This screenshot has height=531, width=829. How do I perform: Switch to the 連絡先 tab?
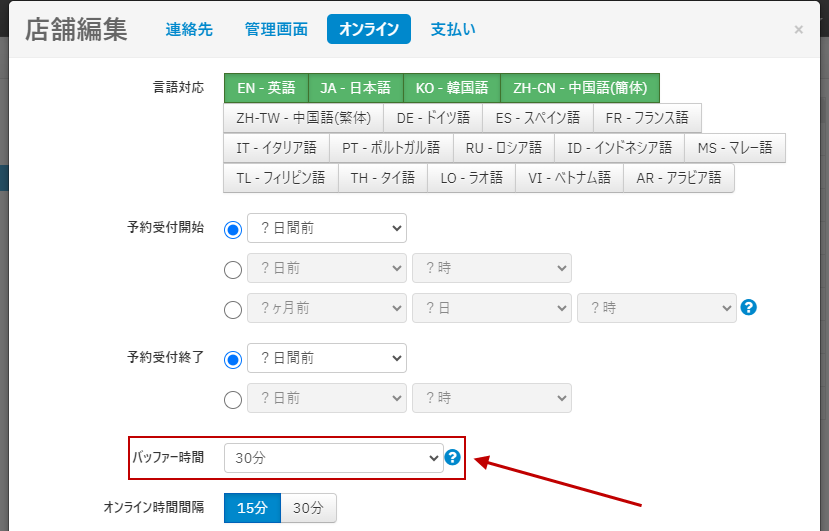(189, 30)
